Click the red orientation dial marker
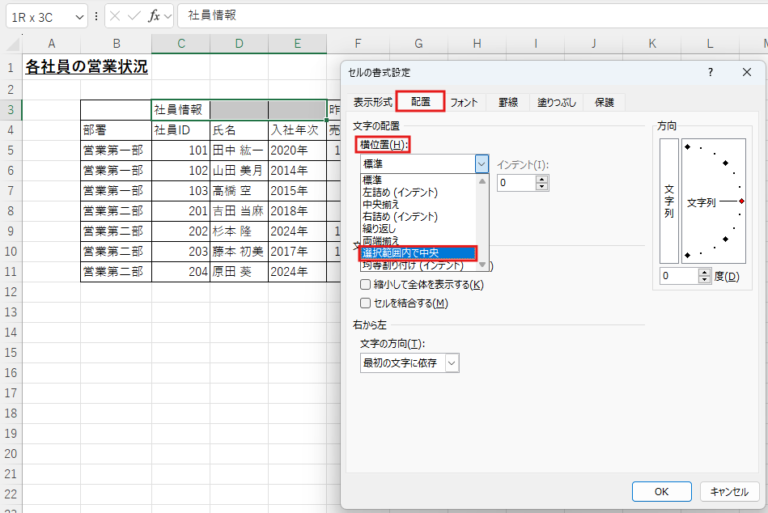 742,202
